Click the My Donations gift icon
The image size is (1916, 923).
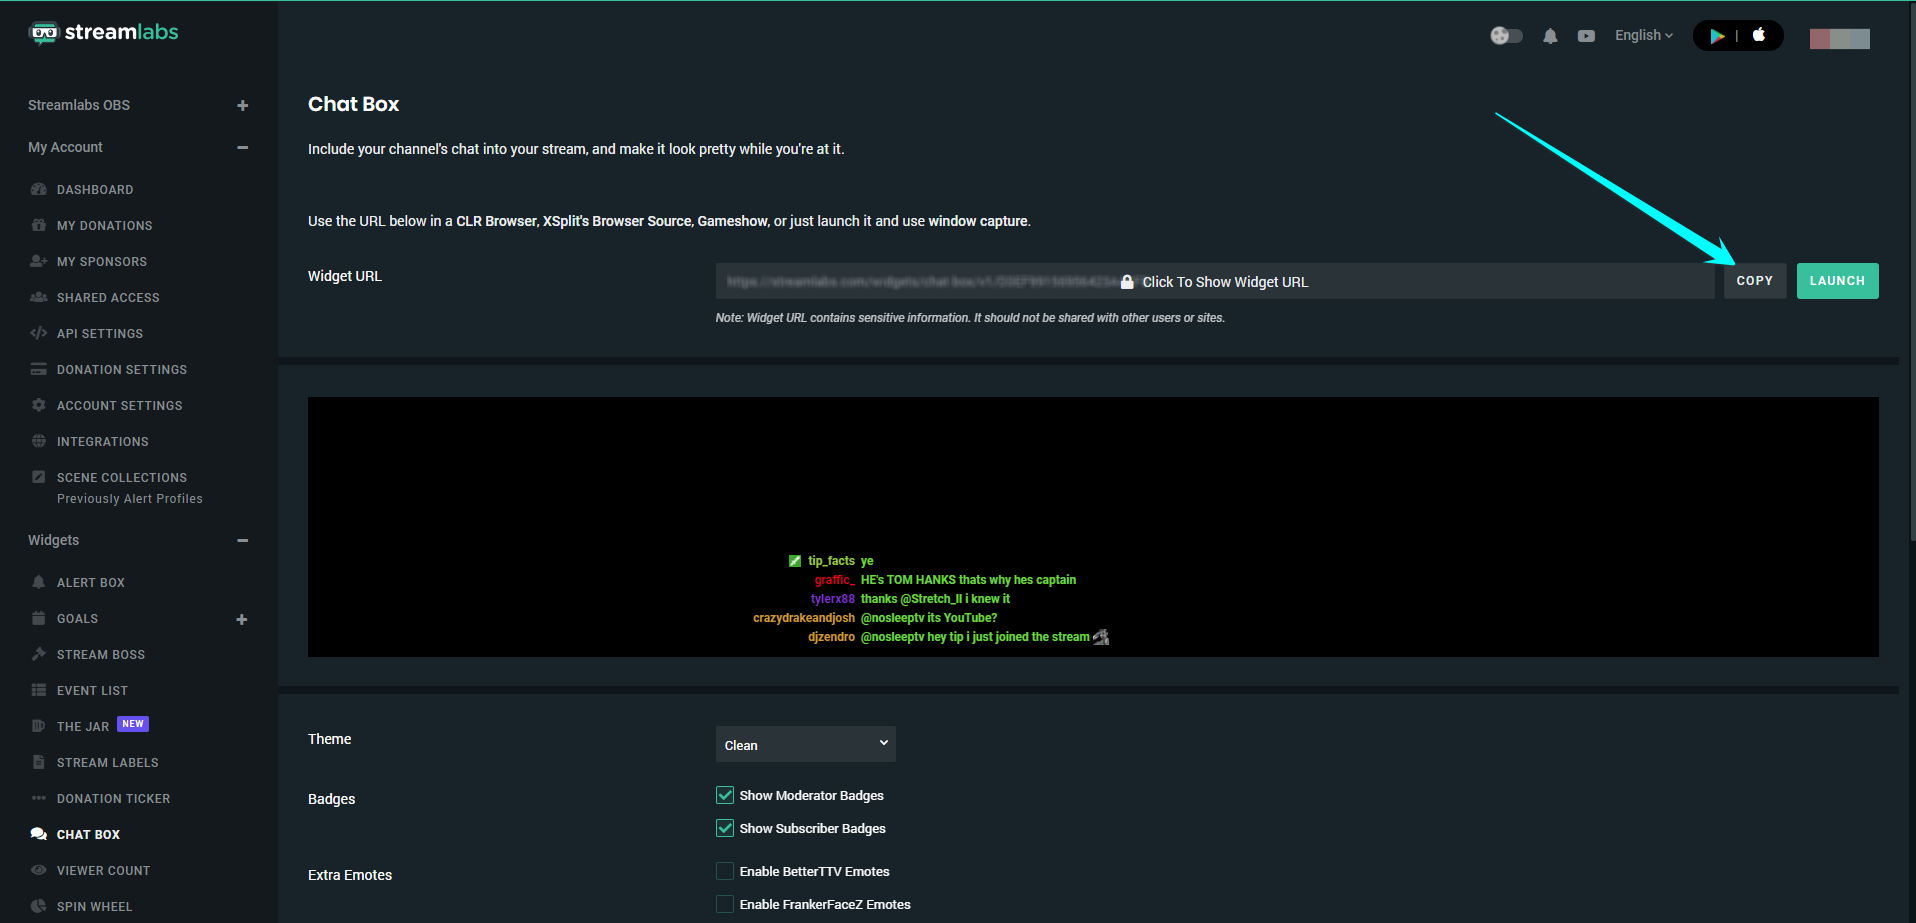click(x=39, y=225)
